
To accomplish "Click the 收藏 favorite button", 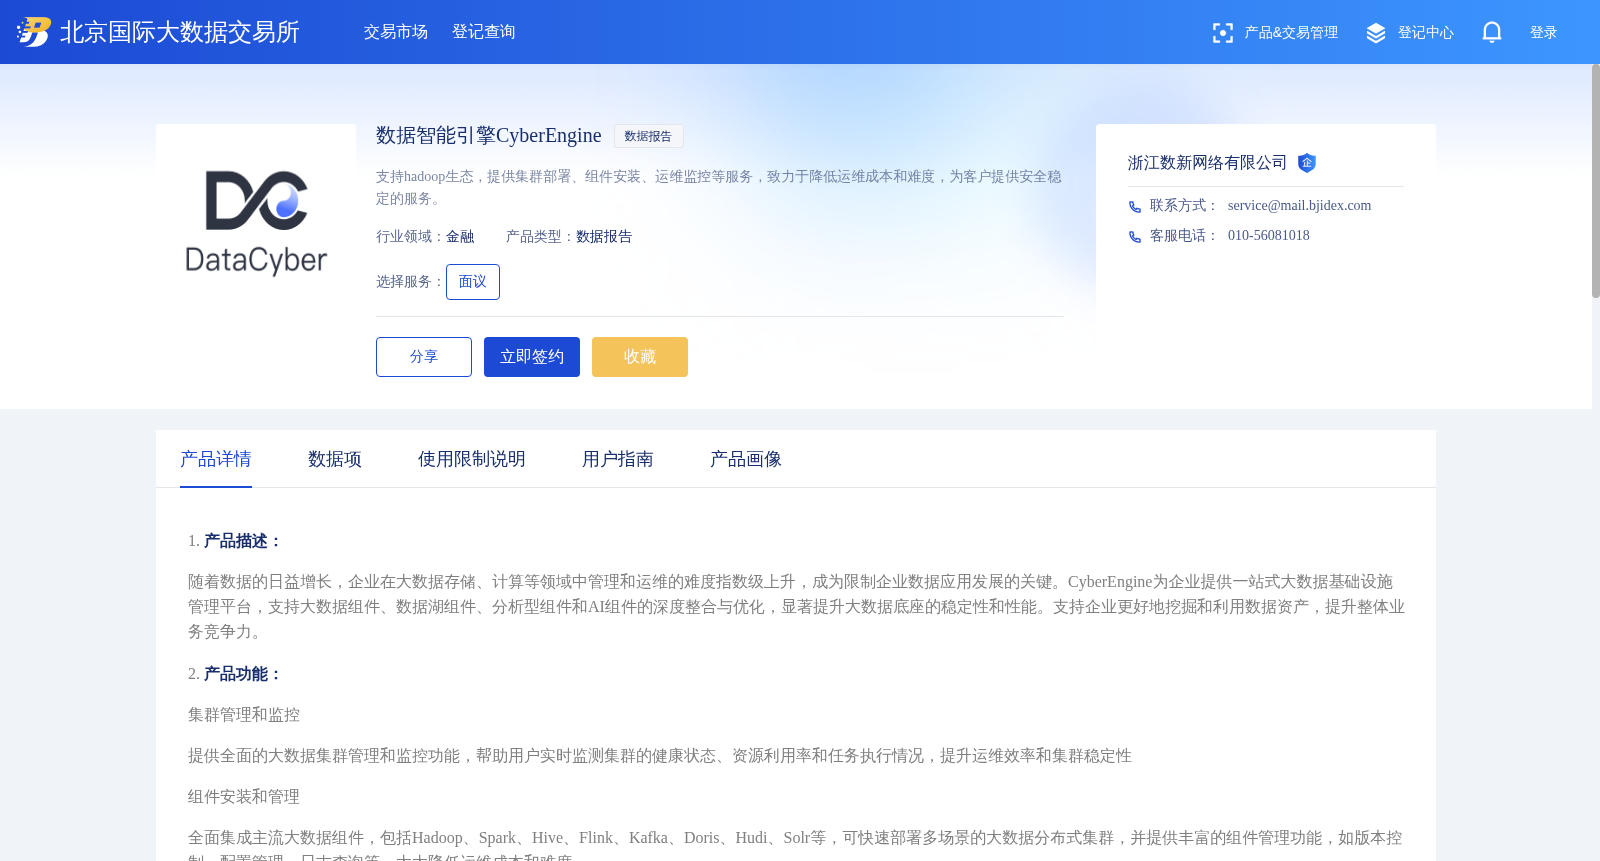I will click(x=640, y=357).
